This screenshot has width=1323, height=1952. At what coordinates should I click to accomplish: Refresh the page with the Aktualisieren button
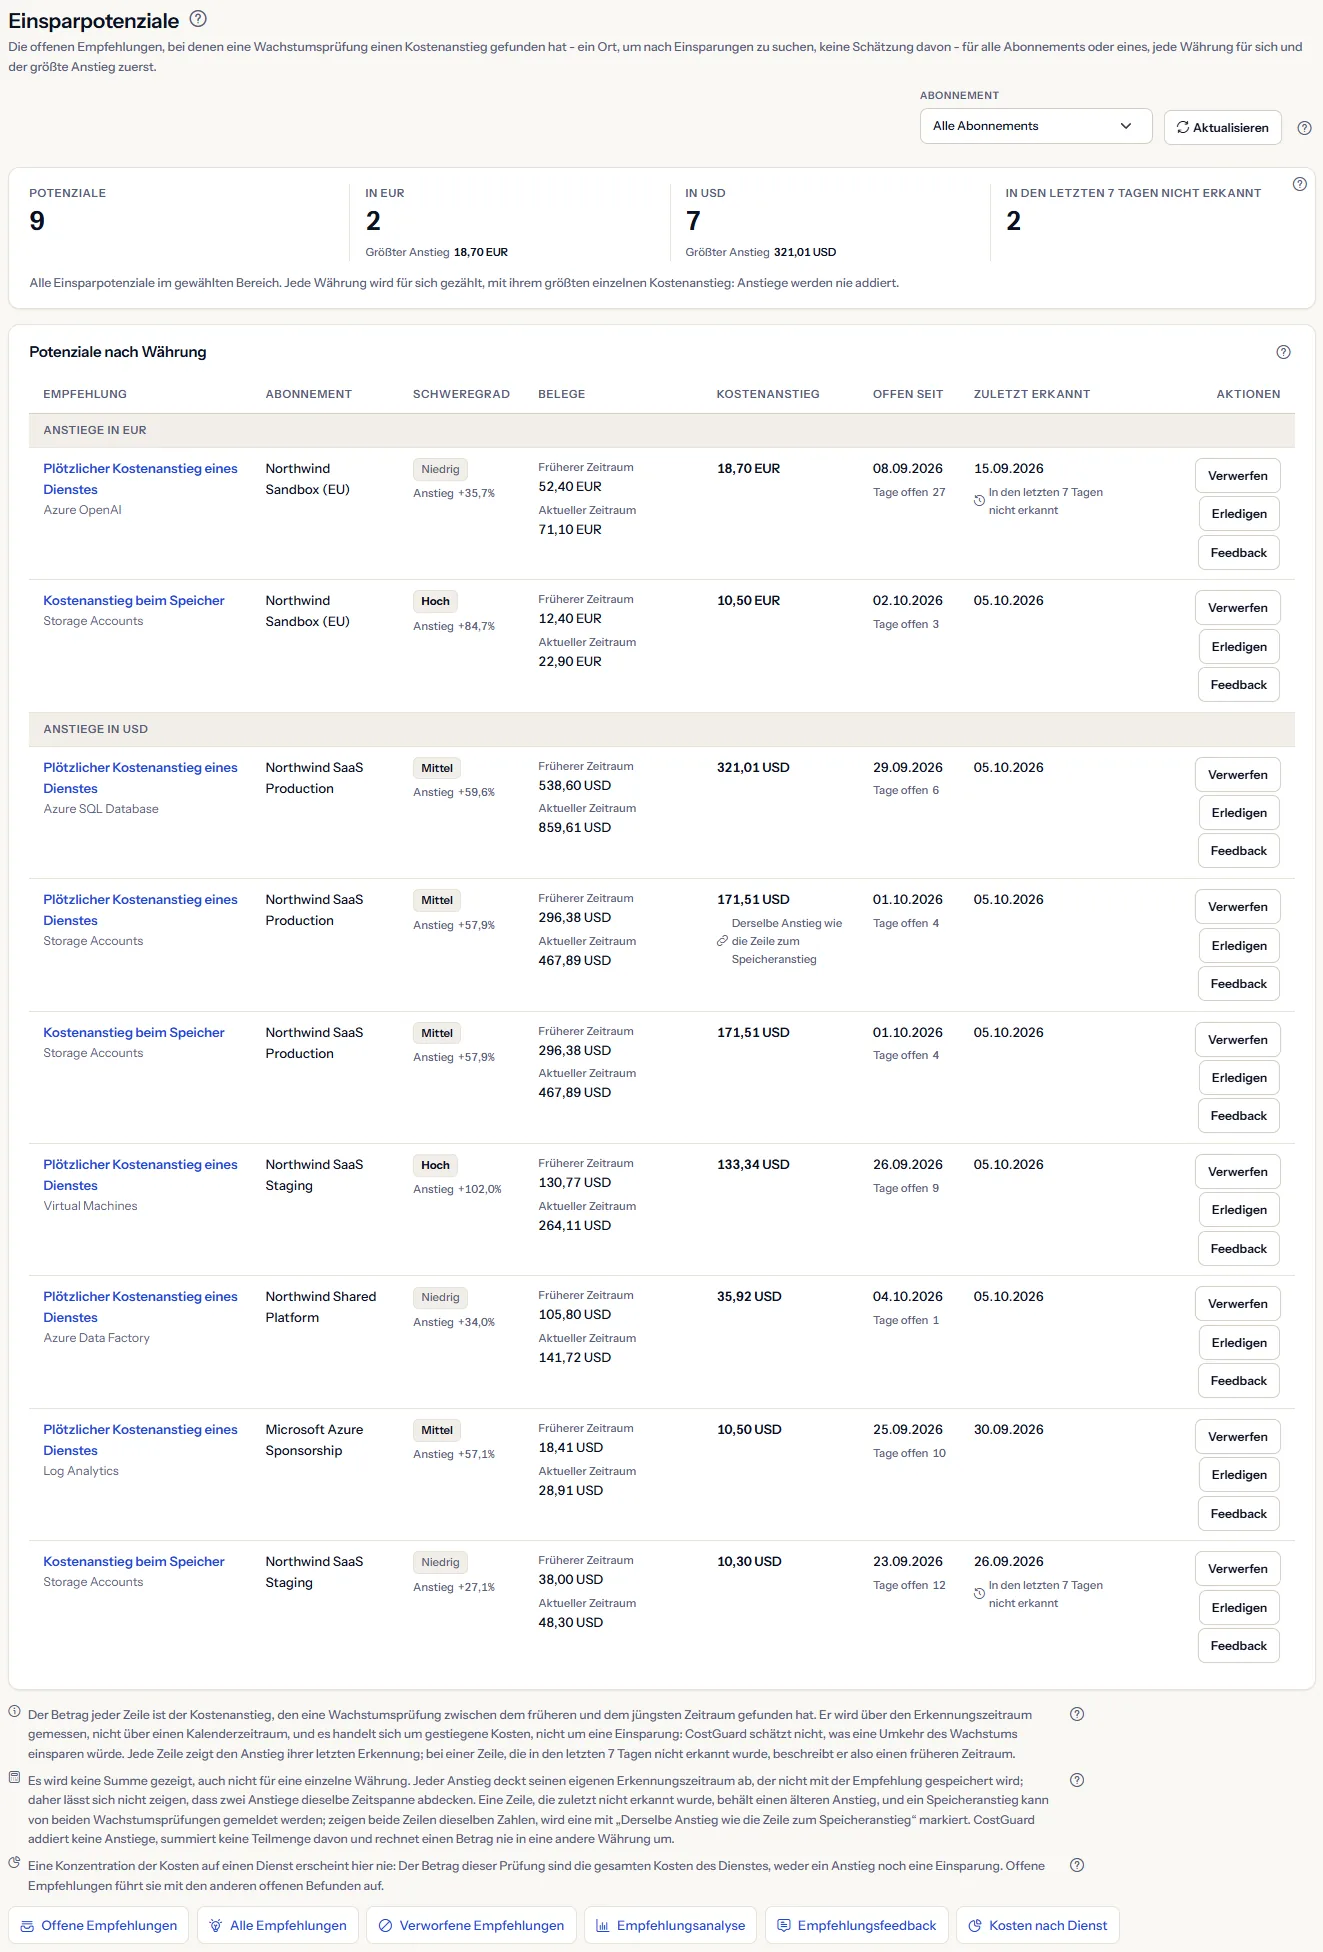click(1222, 128)
